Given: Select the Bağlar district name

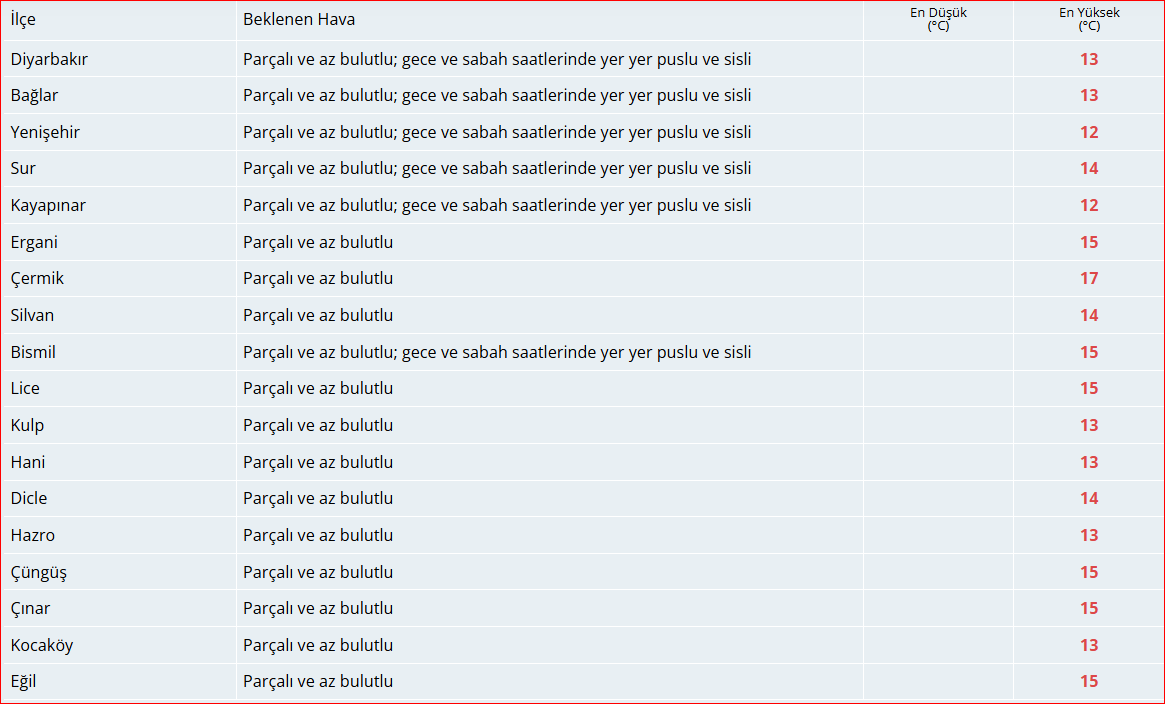Looking at the screenshot, I should tap(34, 96).
